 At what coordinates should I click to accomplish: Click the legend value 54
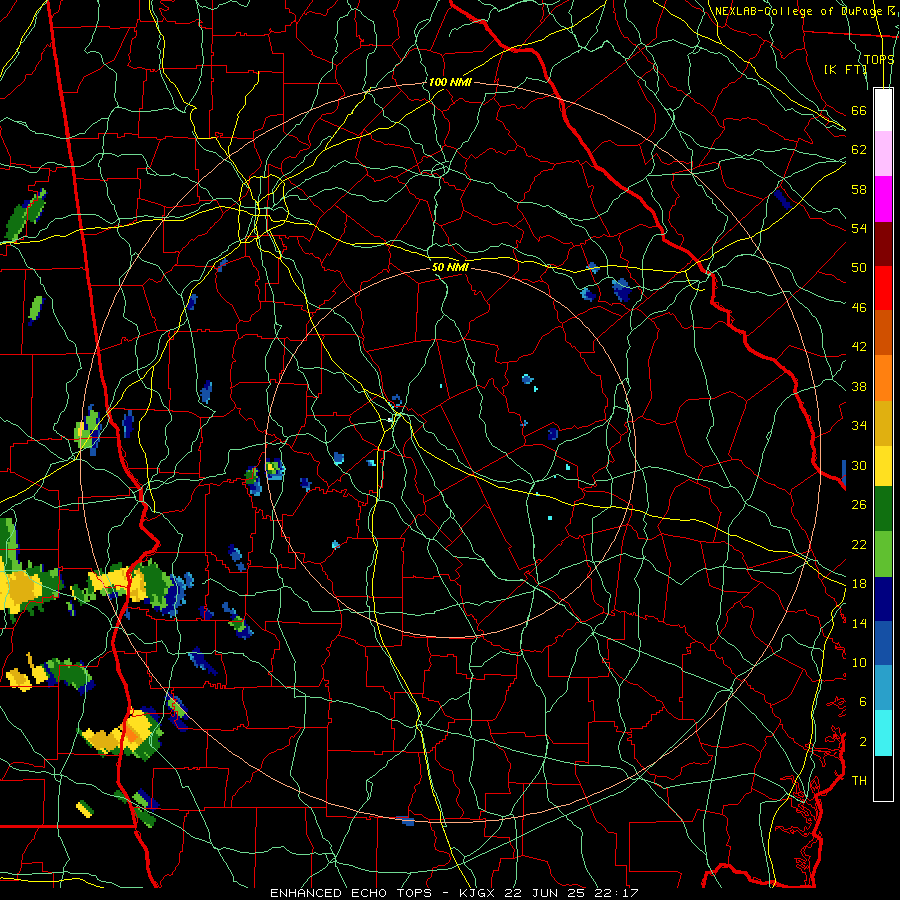coord(859,228)
